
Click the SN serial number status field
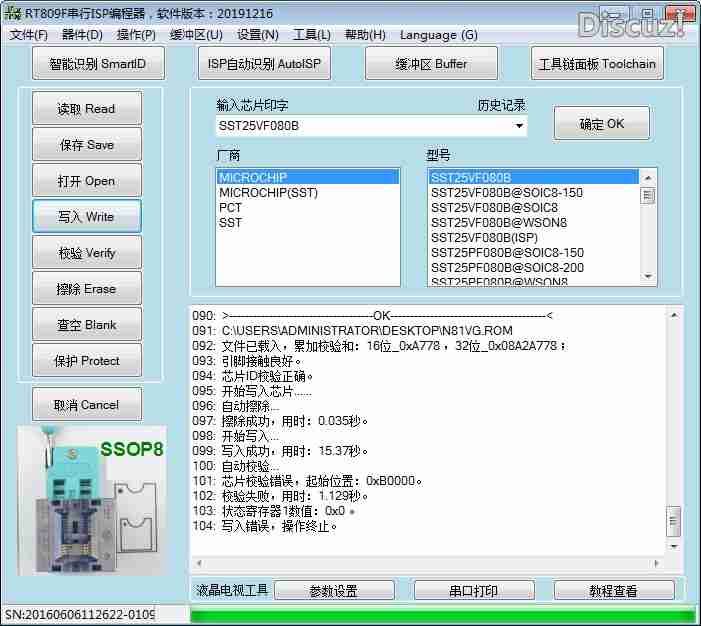click(x=80, y=615)
